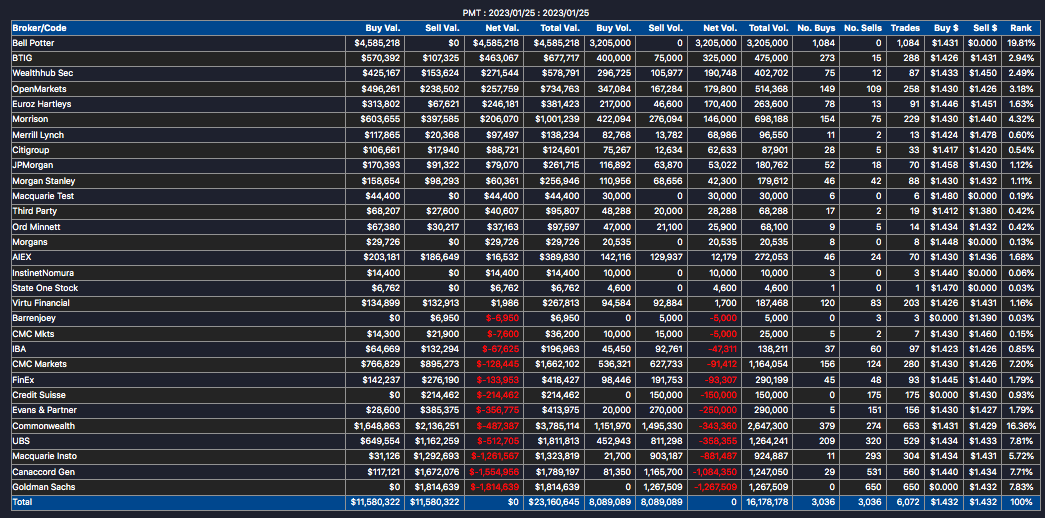Sort by the Sell Val. column header
This screenshot has width=1045, height=518.
pyautogui.click(x=443, y=28)
